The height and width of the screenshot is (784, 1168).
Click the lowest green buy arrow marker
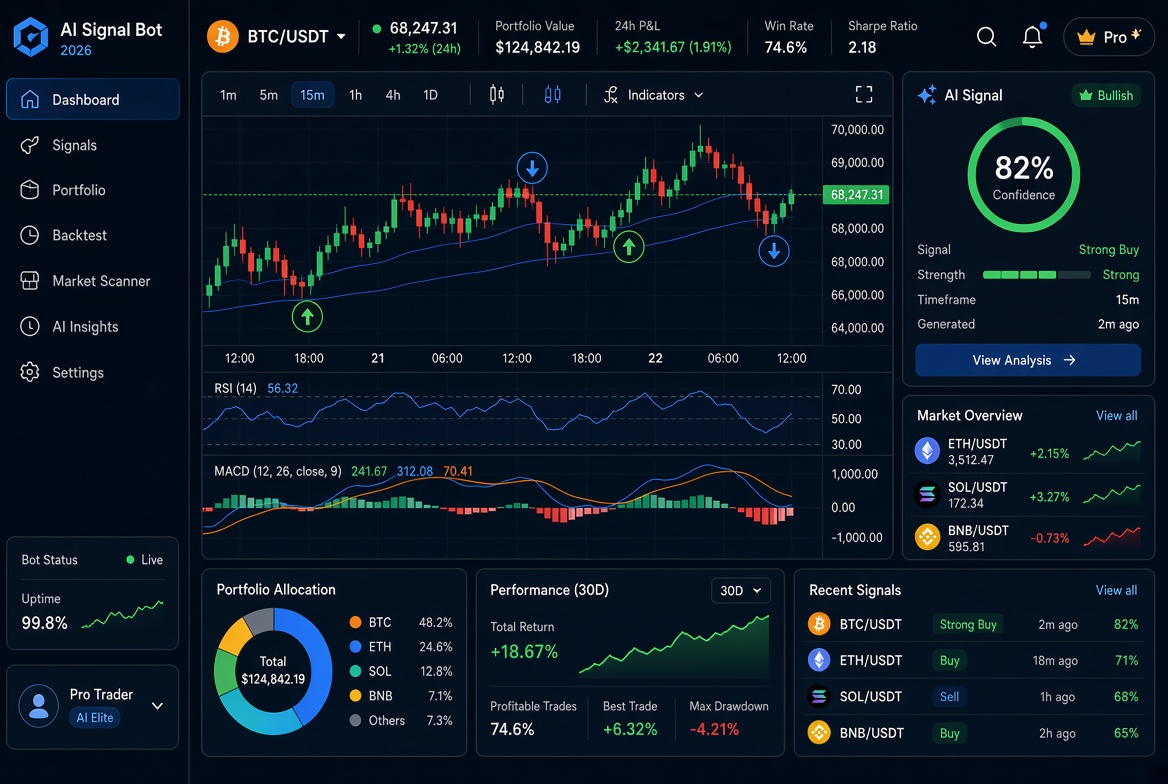pyautogui.click(x=307, y=317)
